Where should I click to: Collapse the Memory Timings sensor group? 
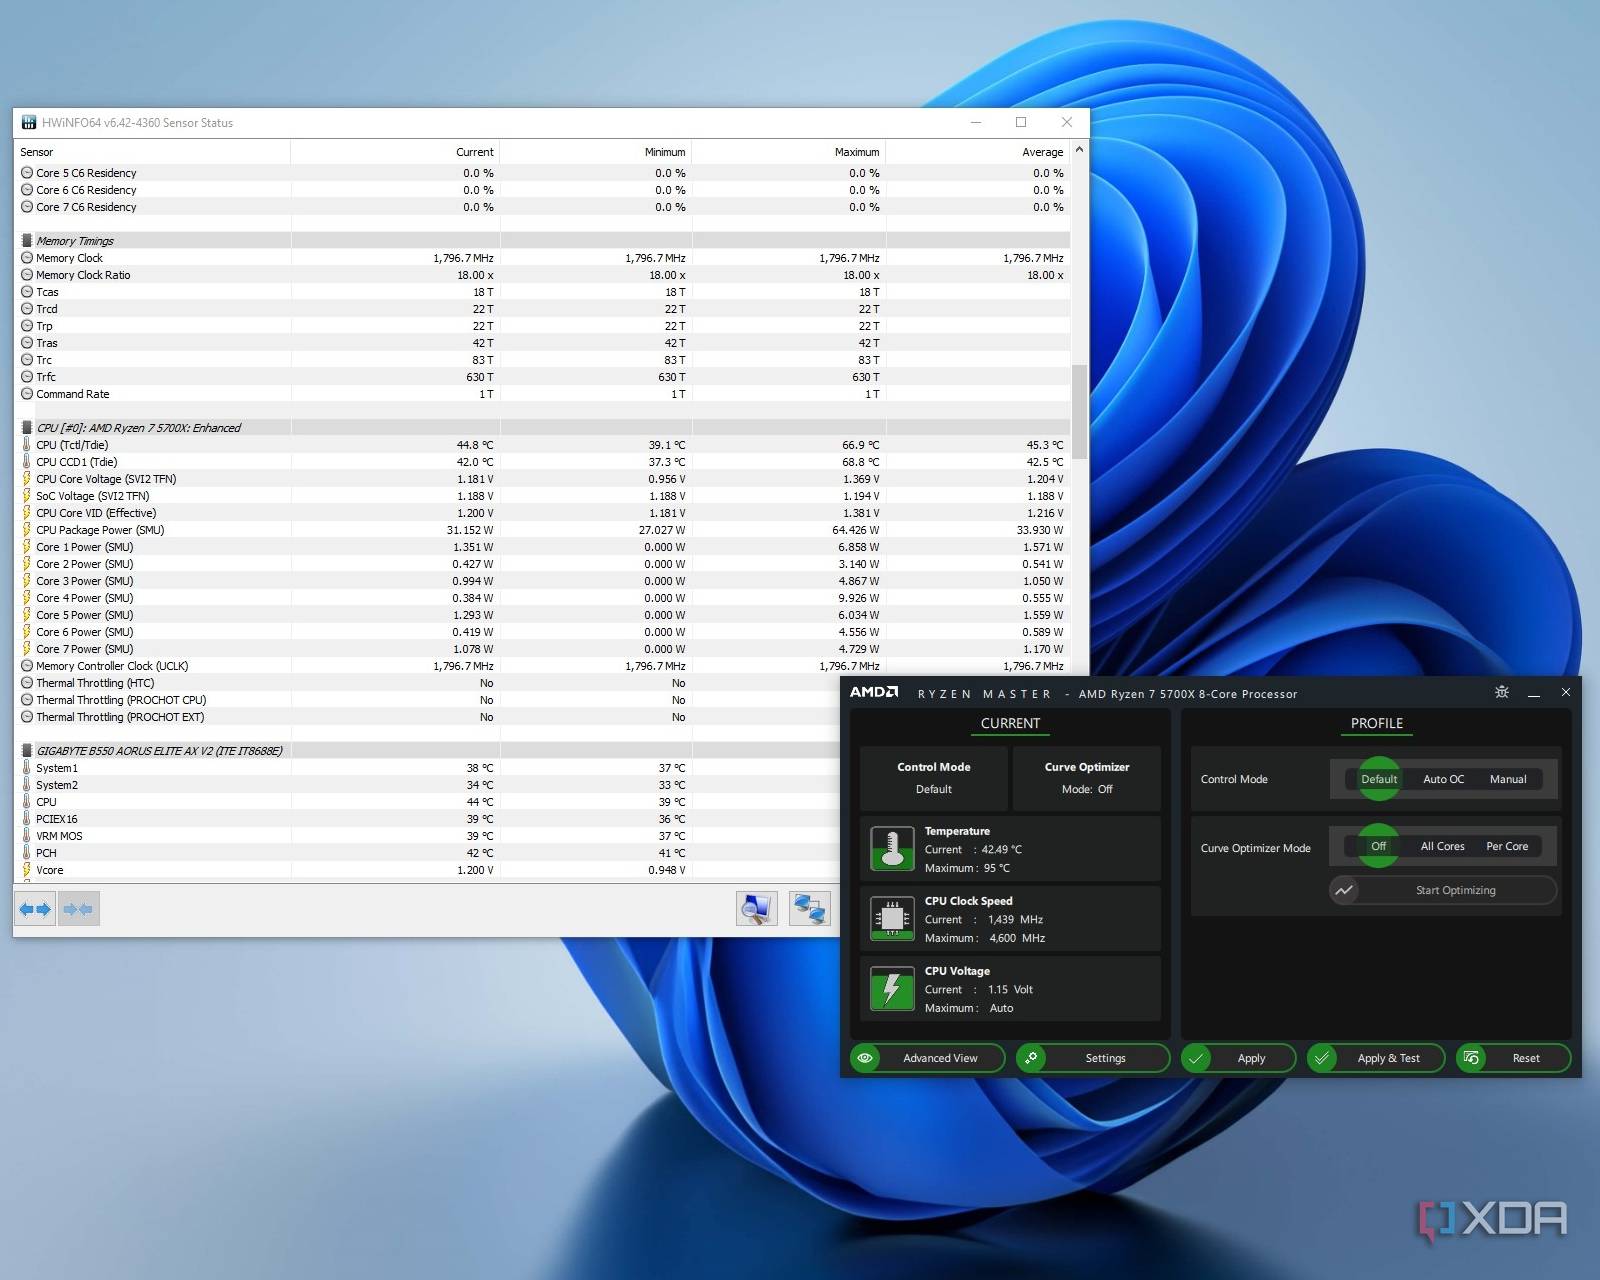click(x=27, y=241)
